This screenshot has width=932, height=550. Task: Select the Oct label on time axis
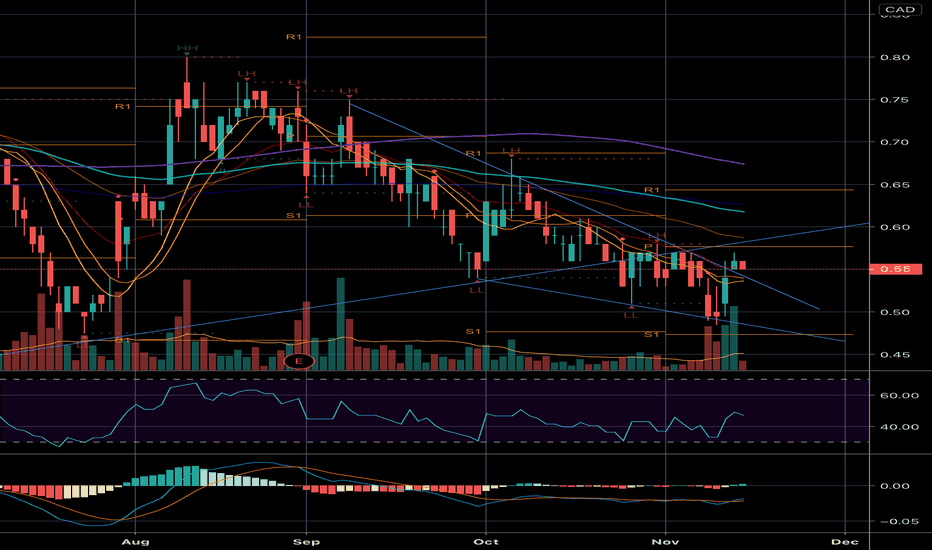point(486,542)
